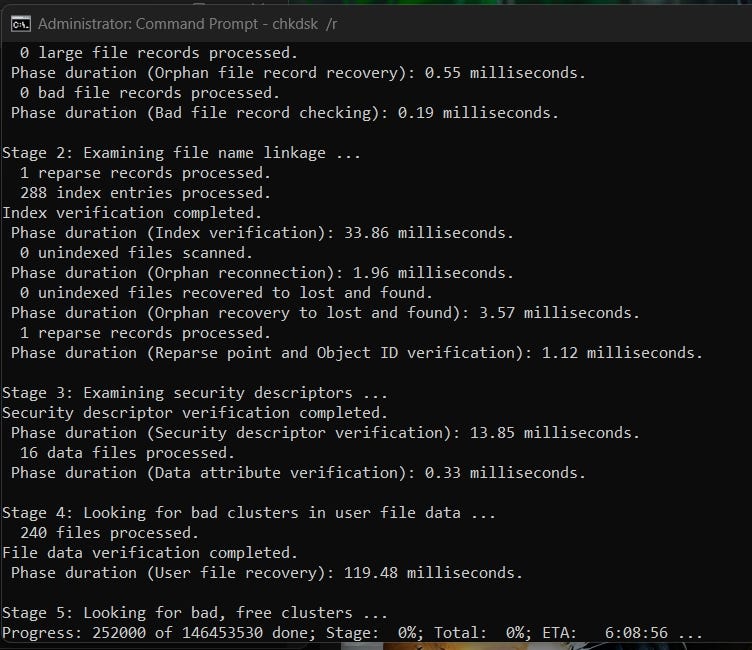Click the Command Prompt icon in title bar
Screen dimensions: 752x650
coord(21,24)
